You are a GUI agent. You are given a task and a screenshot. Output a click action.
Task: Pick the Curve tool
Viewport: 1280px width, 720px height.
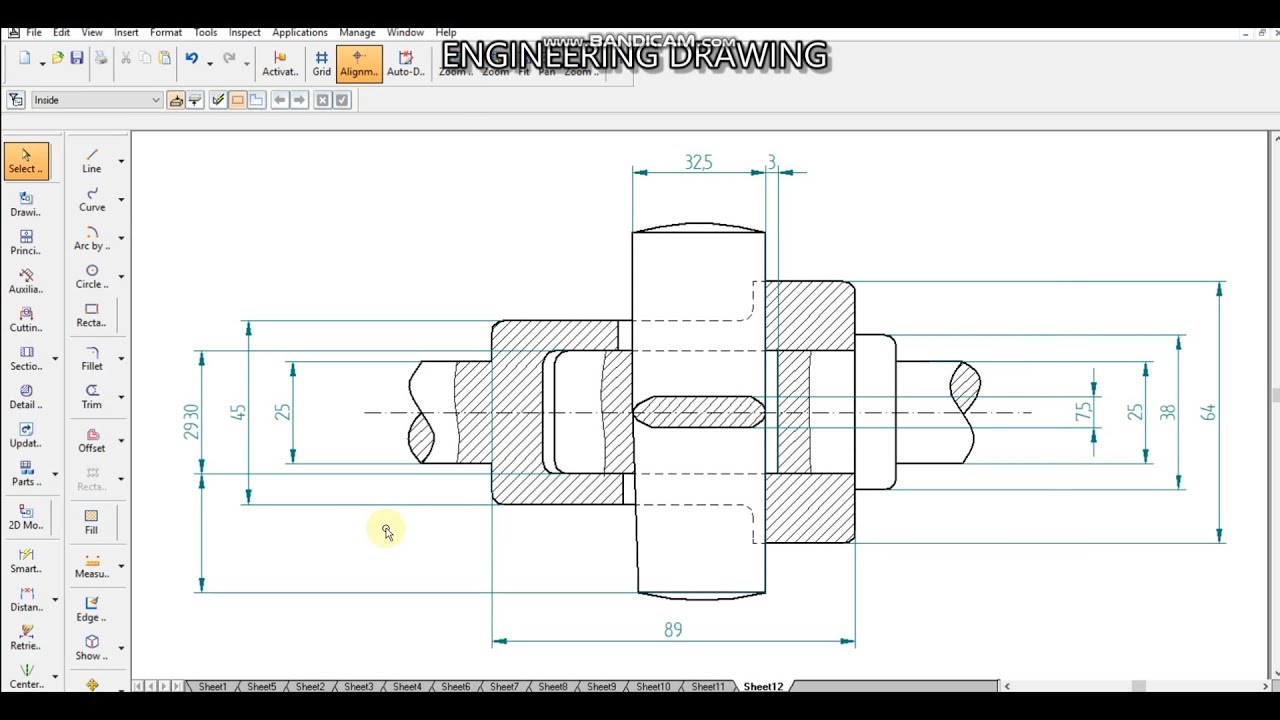pyautogui.click(x=92, y=200)
